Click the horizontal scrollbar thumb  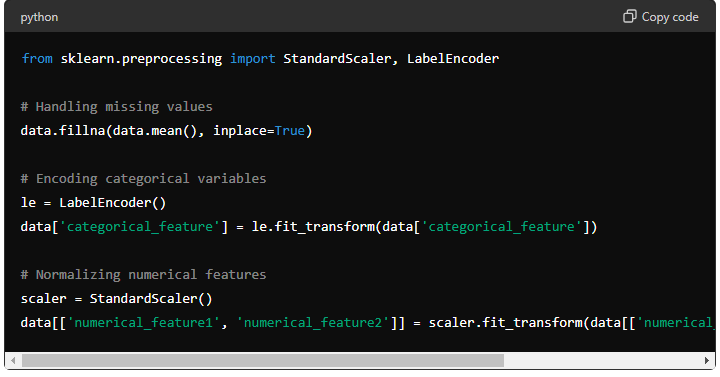pos(263,360)
